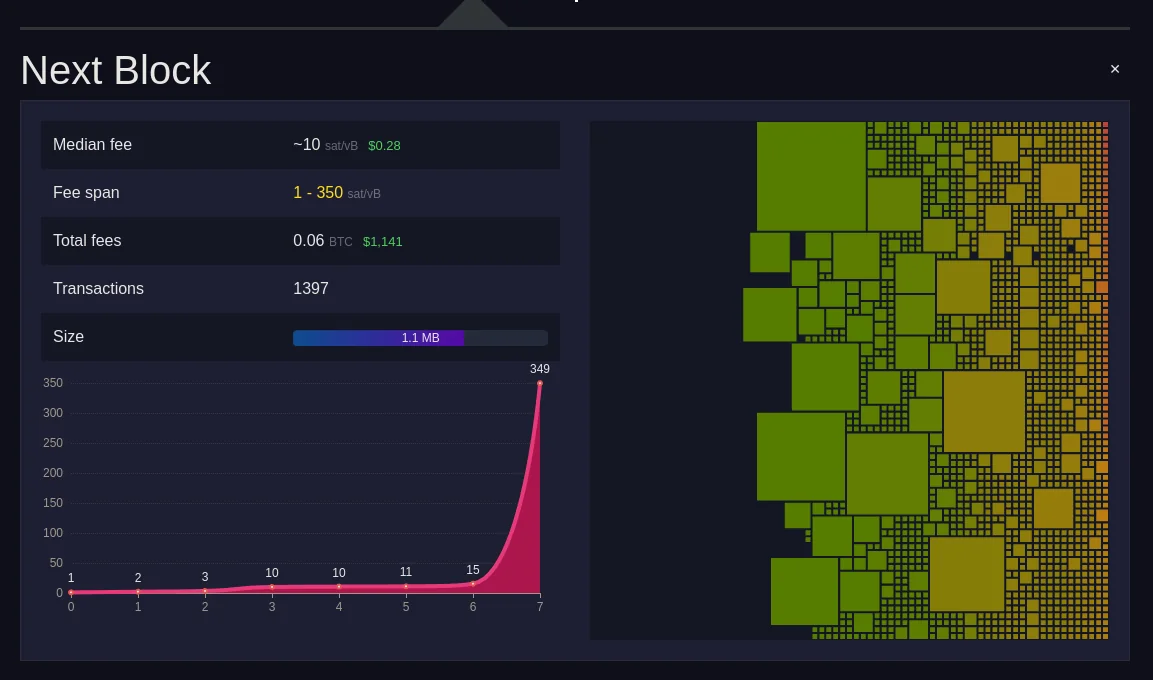The width and height of the screenshot is (1153, 680).
Task: Click the Next Block heading
Action: pyautogui.click(x=116, y=71)
